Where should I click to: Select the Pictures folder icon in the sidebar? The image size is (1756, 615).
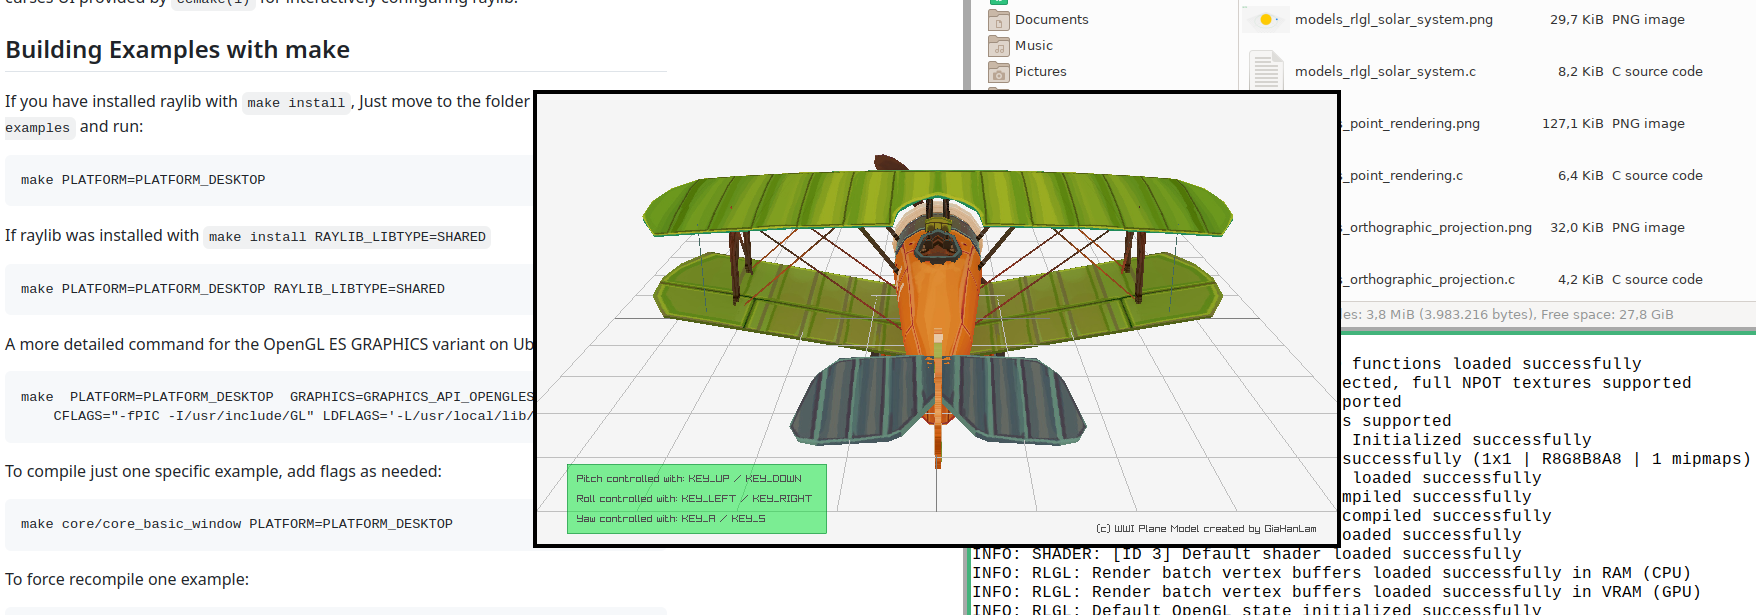pos(998,71)
